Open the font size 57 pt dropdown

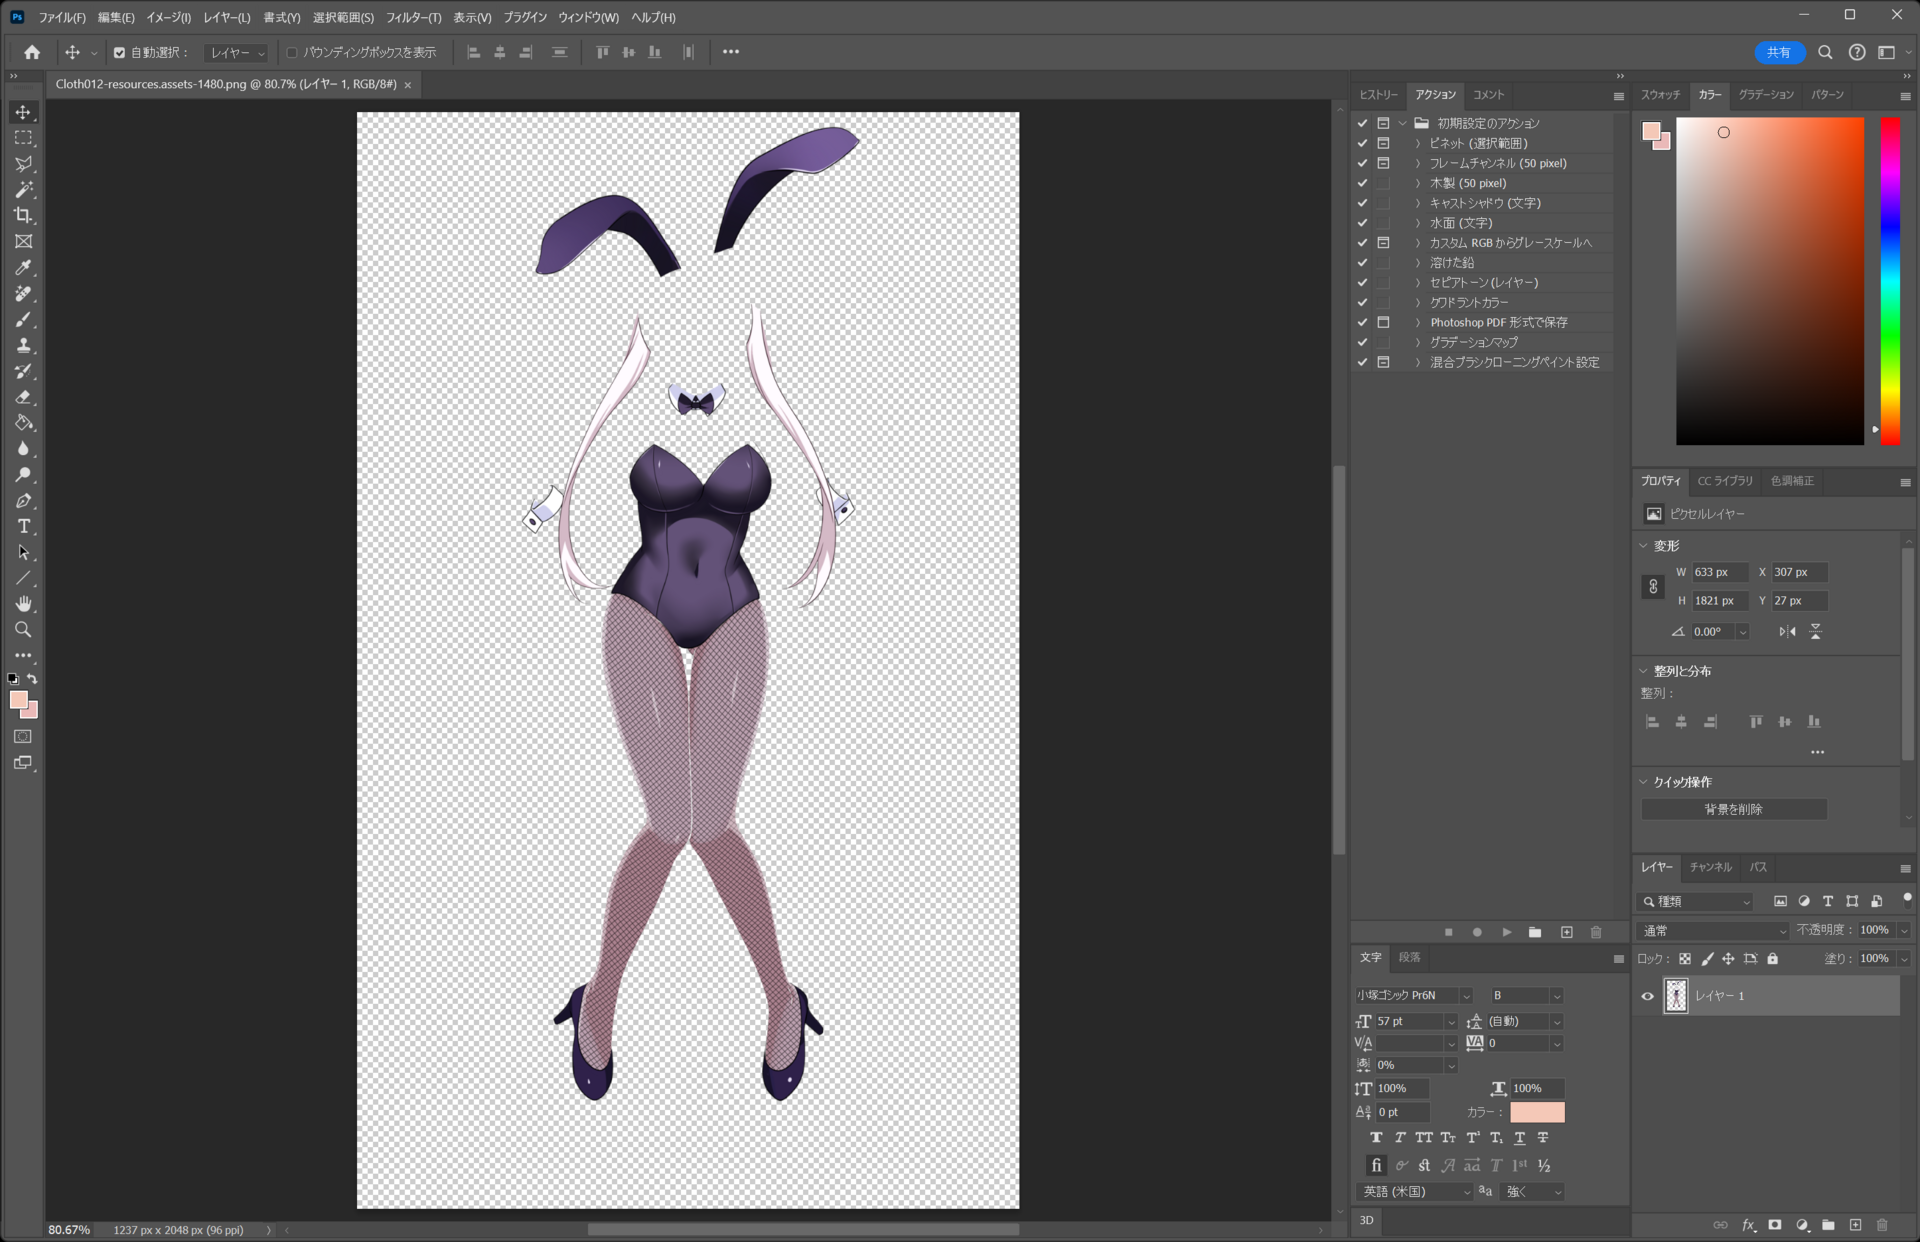(x=1451, y=1022)
